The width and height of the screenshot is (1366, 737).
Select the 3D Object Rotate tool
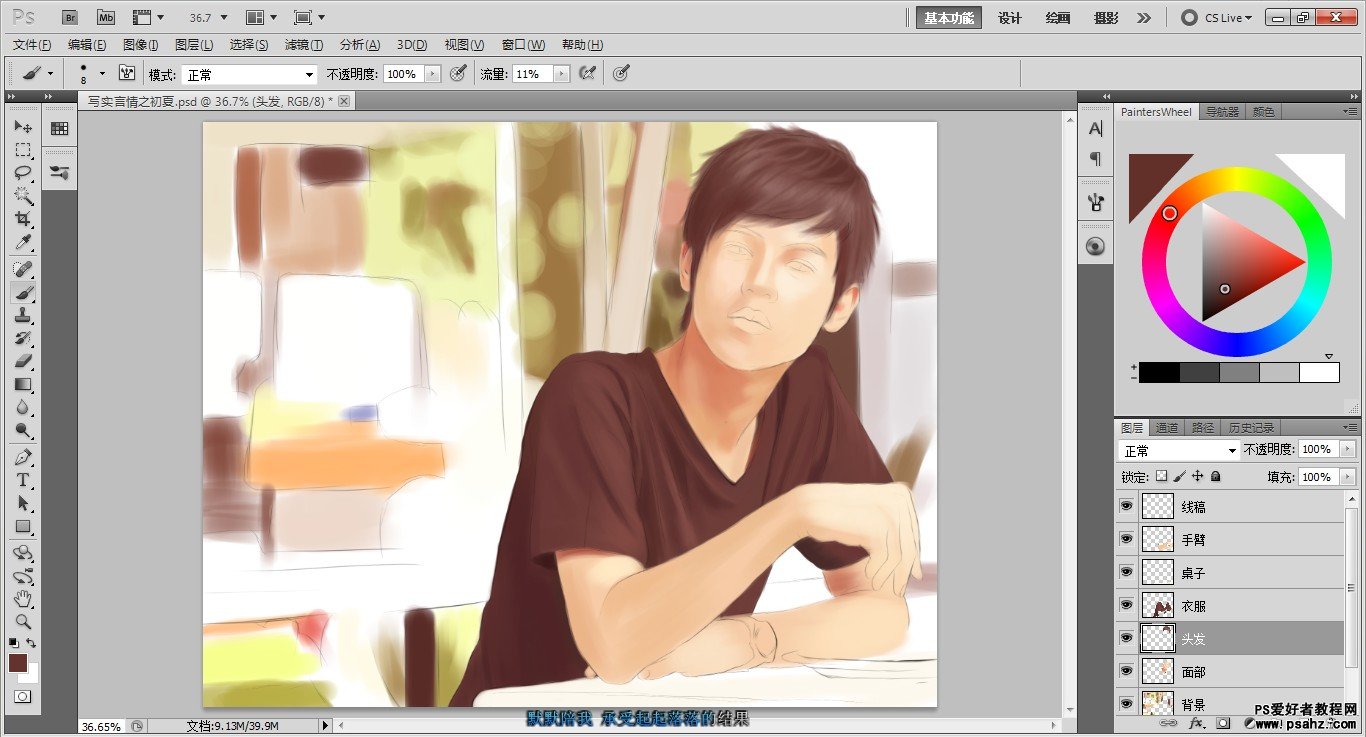pyautogui.click(x=23, y=553)
